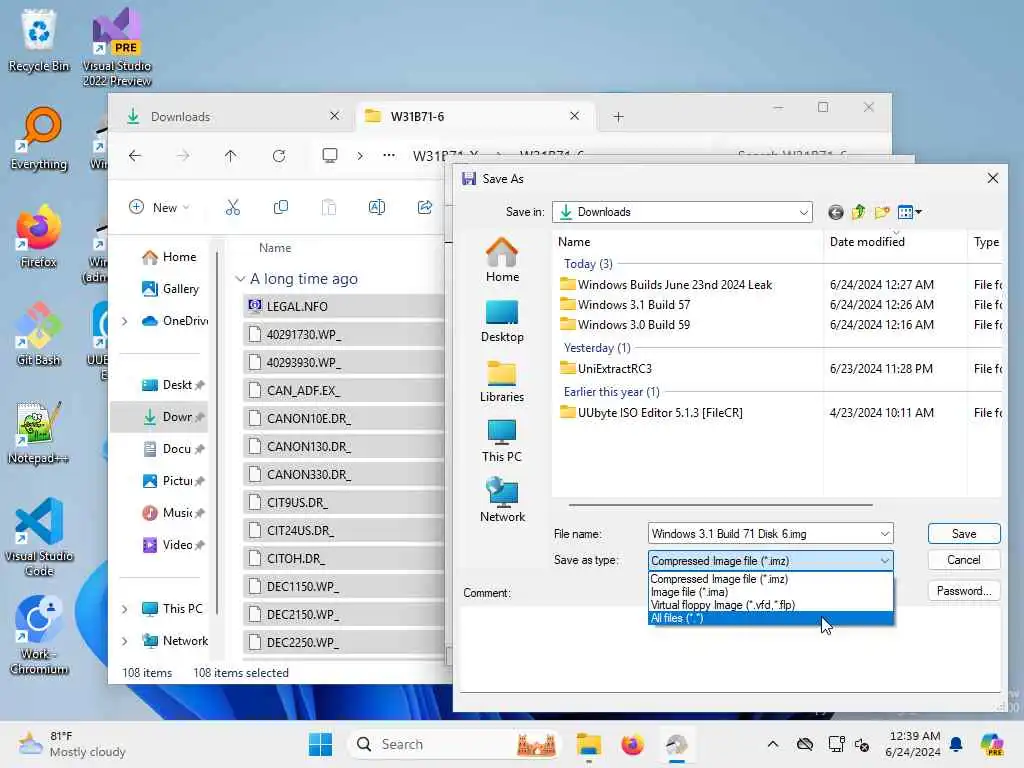Open Firefox desktop shortcut
Image resolution: width=1024 pixels, height=768 pixels.
tap(39, 238)
